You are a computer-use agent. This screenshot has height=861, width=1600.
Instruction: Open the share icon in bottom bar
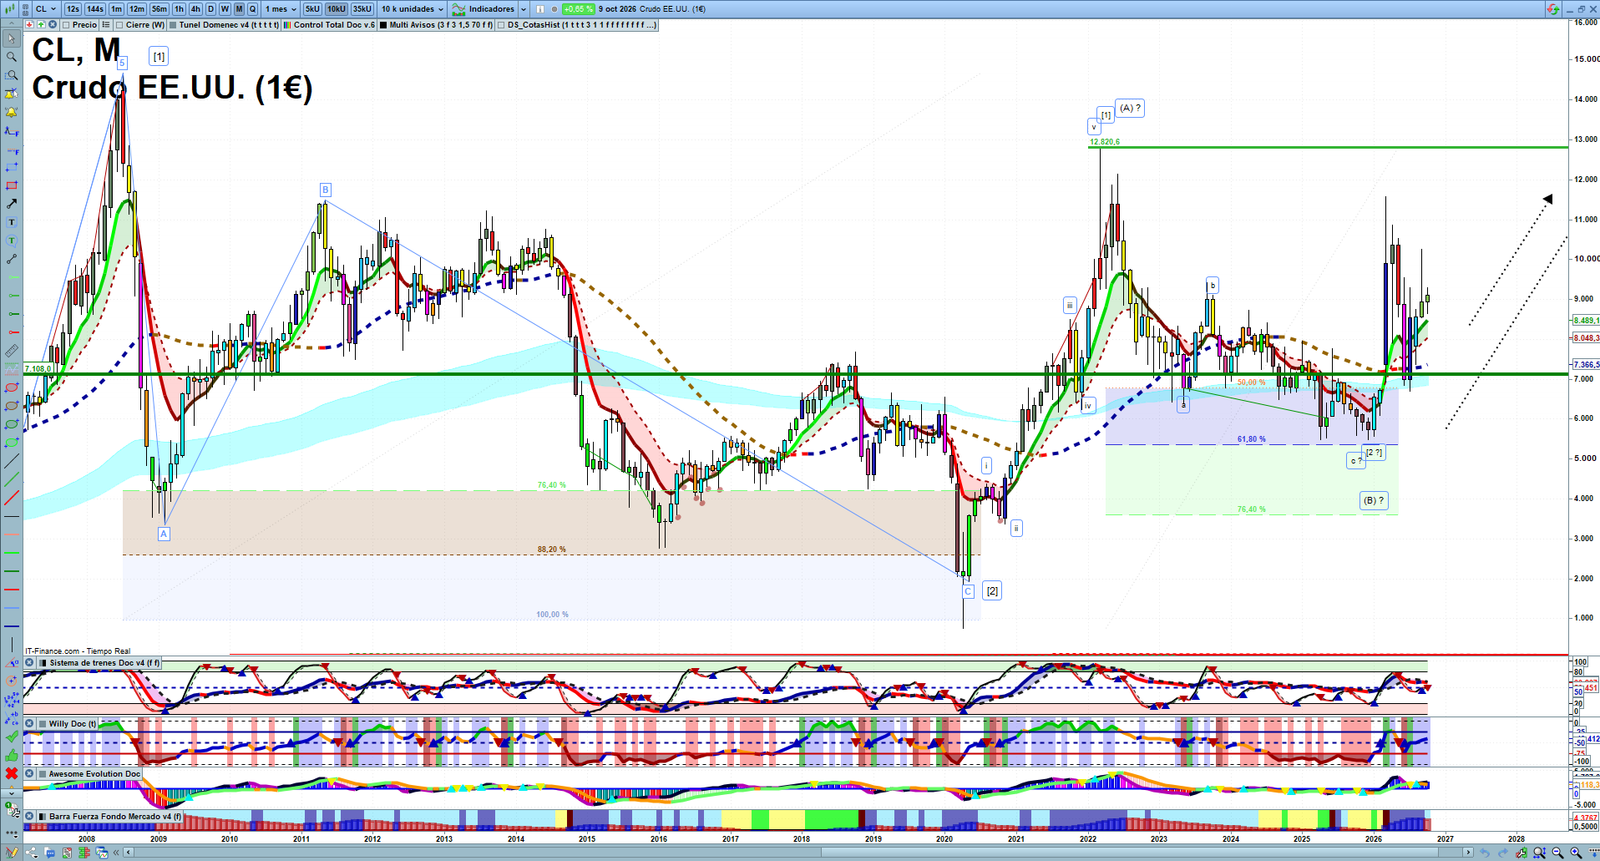[31, 853]
